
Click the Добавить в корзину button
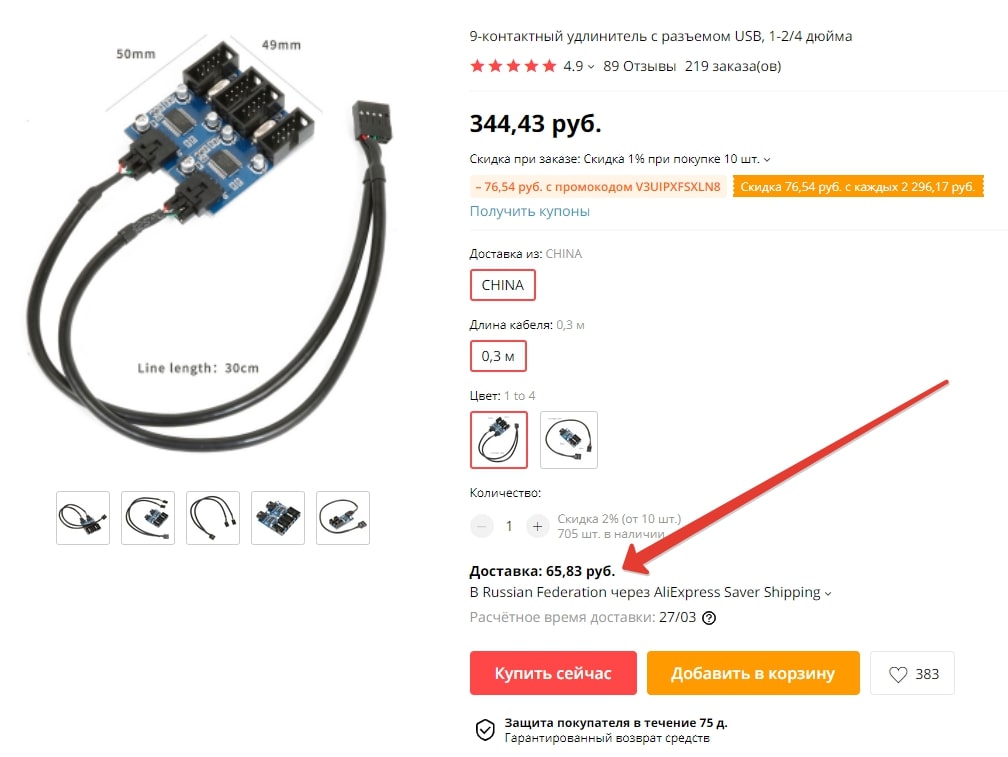[x=753, y=673]
